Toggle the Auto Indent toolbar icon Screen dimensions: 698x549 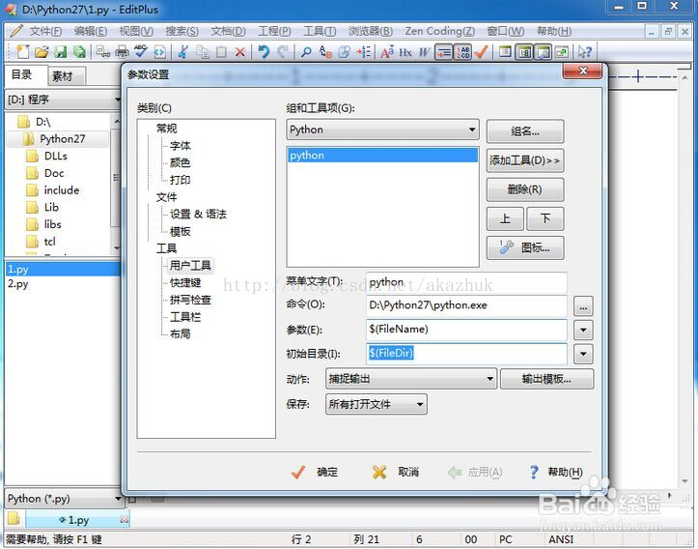tap(443, 52)
